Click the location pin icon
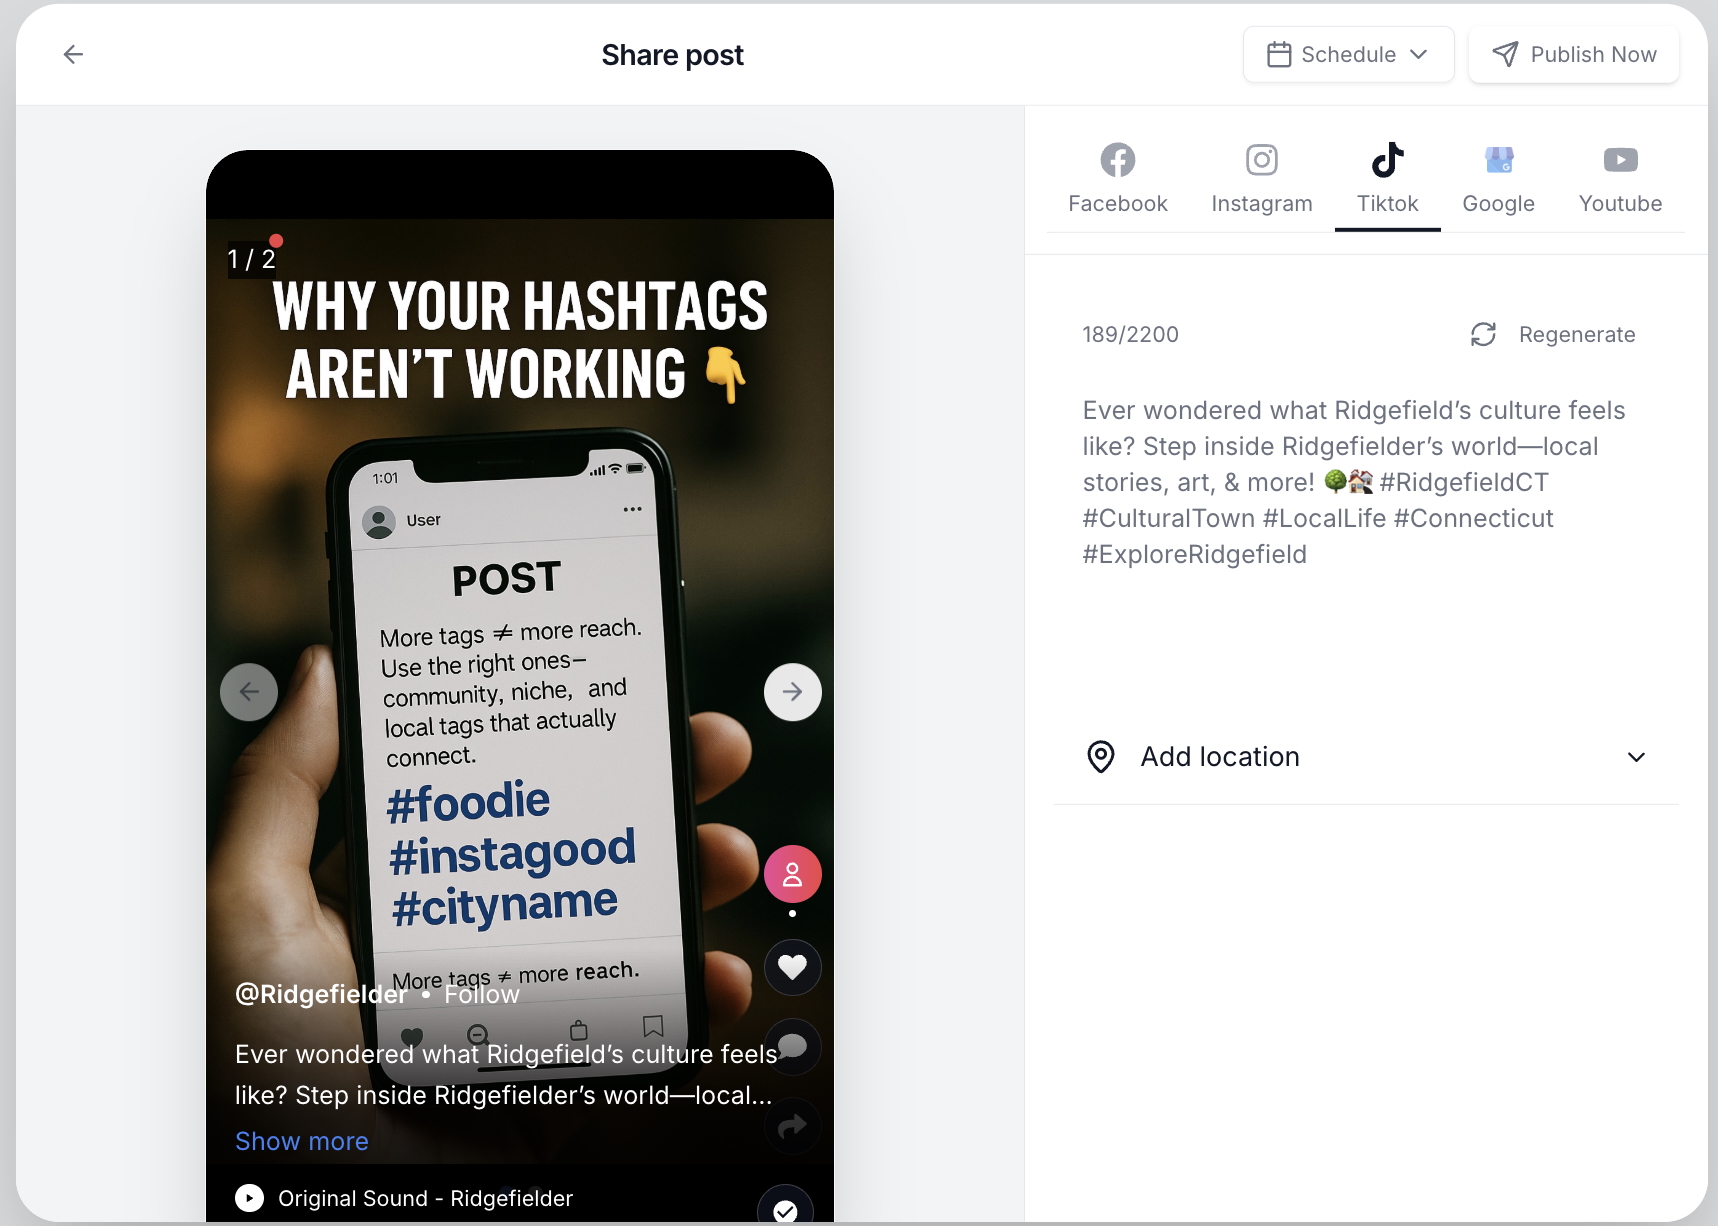Image resolution: width=1718 pixels, height=1226 pixels. point(1100,757)
